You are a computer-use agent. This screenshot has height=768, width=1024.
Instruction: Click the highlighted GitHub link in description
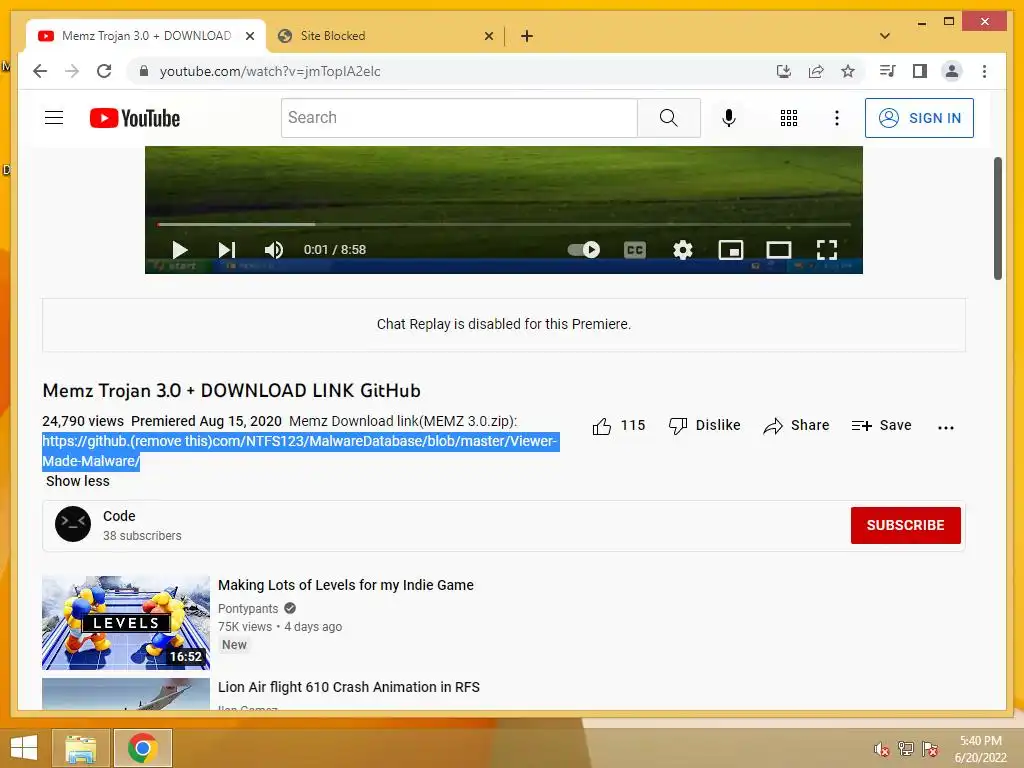(299, 451)
